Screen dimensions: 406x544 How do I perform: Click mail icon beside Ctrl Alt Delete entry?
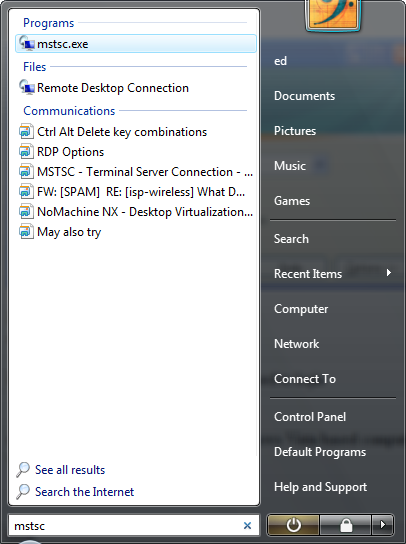pyautogui.click(x=26, y=132)
